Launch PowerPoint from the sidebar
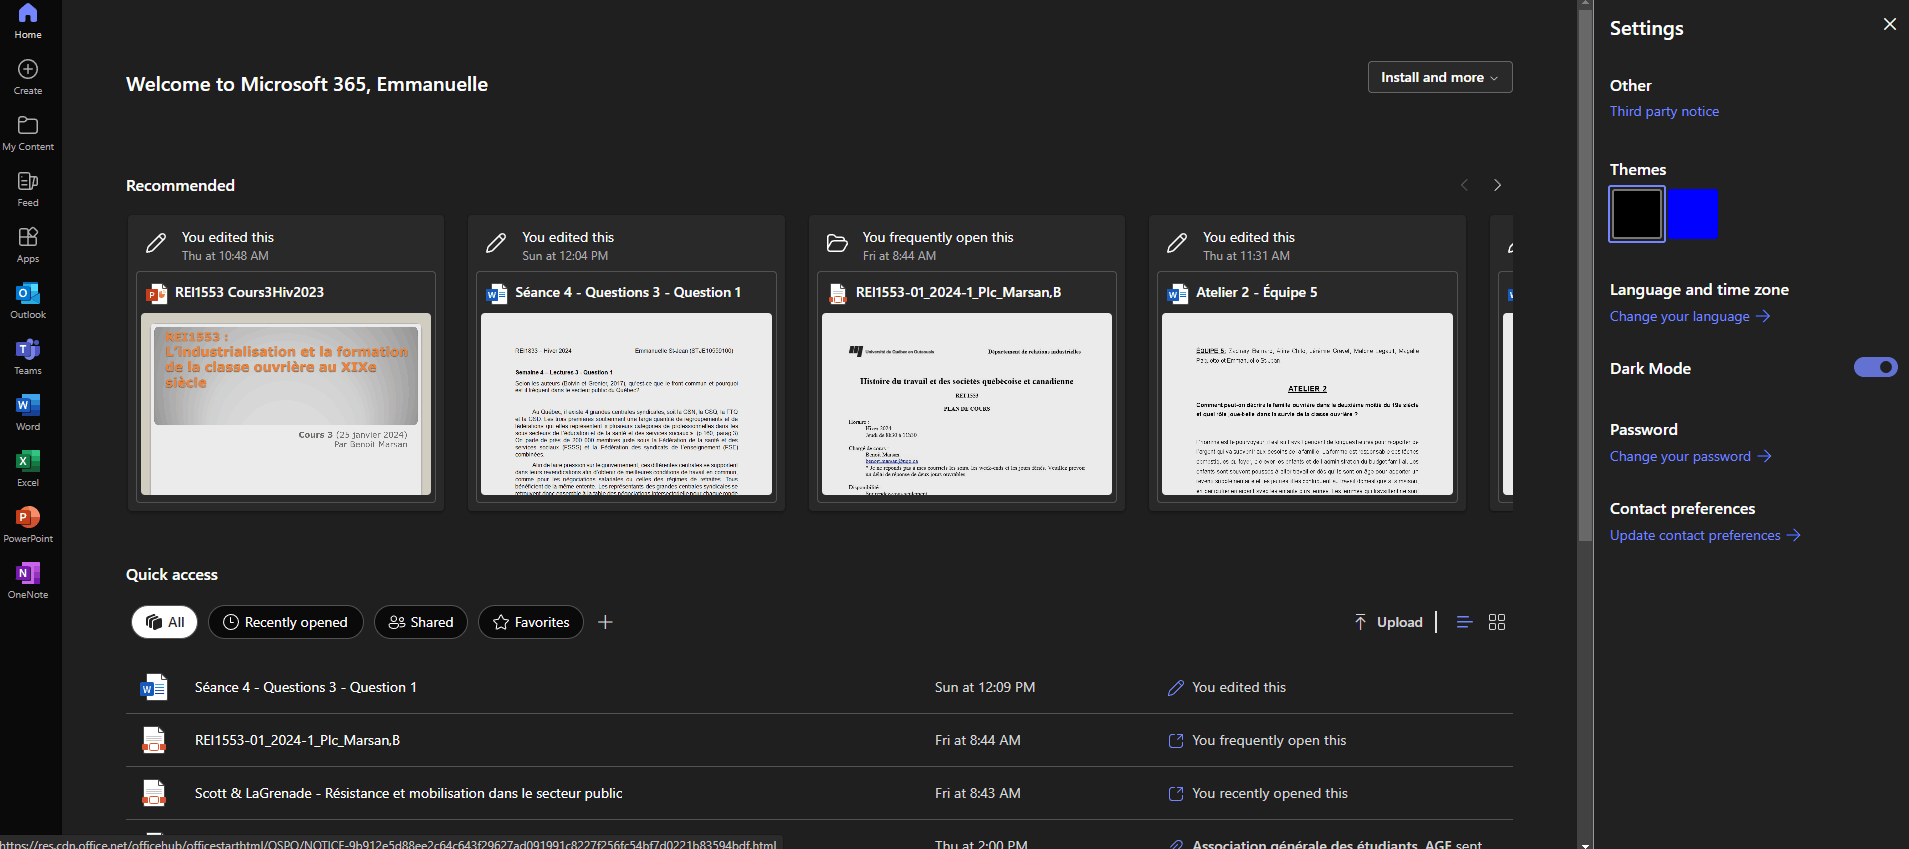This screenshot has height=849, width=1909. [28, 525]
